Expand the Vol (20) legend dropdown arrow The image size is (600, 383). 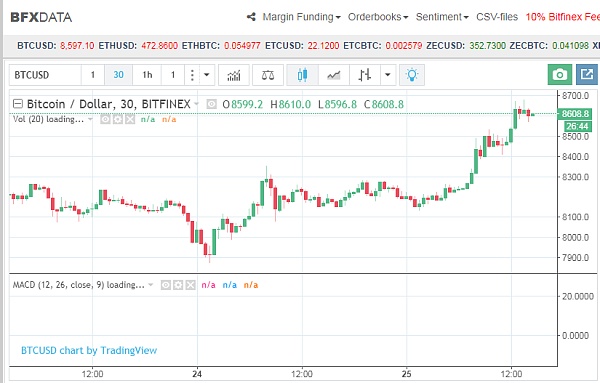pyautogui.click(x=90, y=119)
